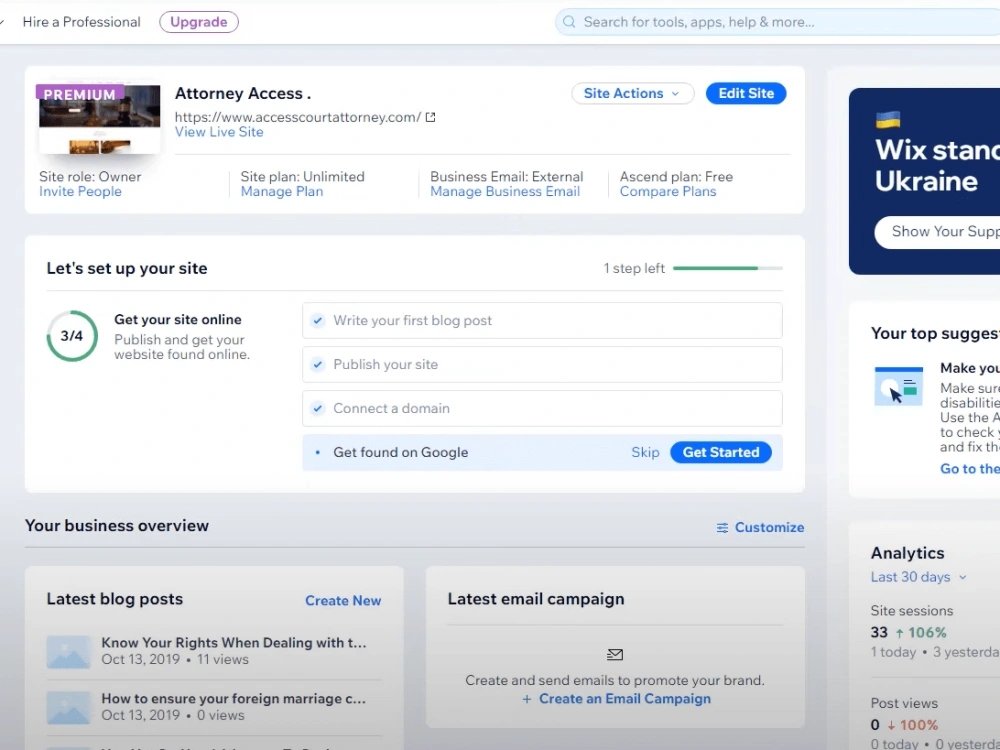Image resolution: width=1000 pixels, height=750 pixels.
Task: Click Get your site online heading
Action: point(178,320)
